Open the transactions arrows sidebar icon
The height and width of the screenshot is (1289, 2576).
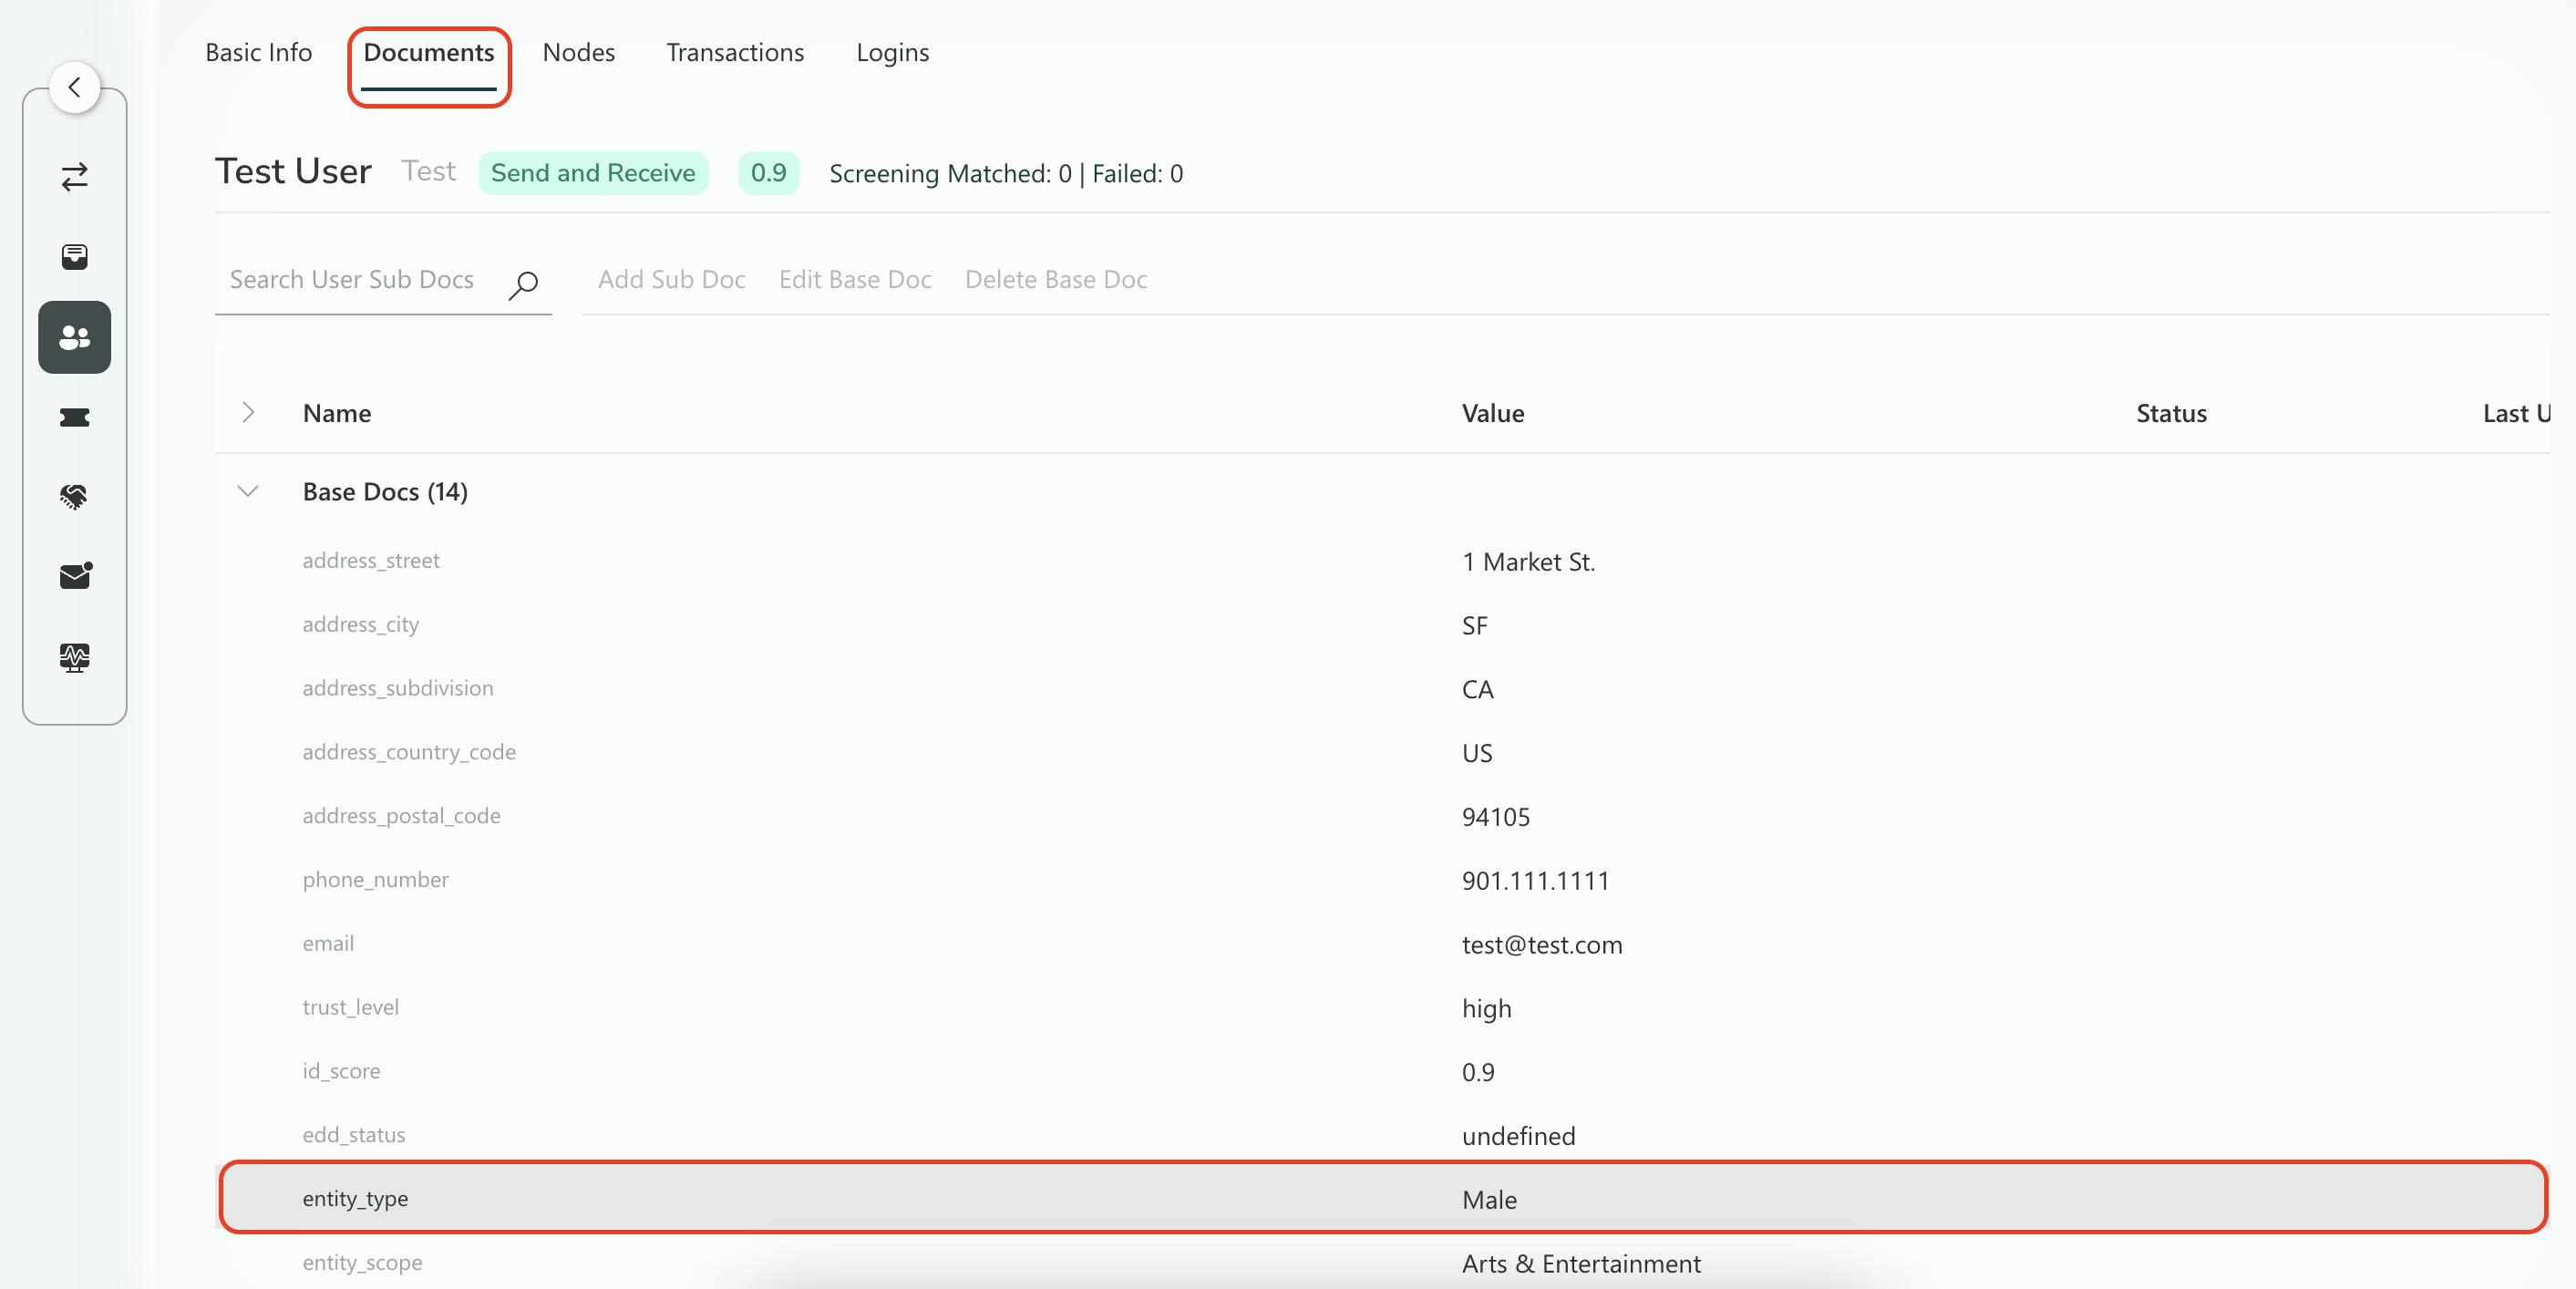tap(75, 177)
